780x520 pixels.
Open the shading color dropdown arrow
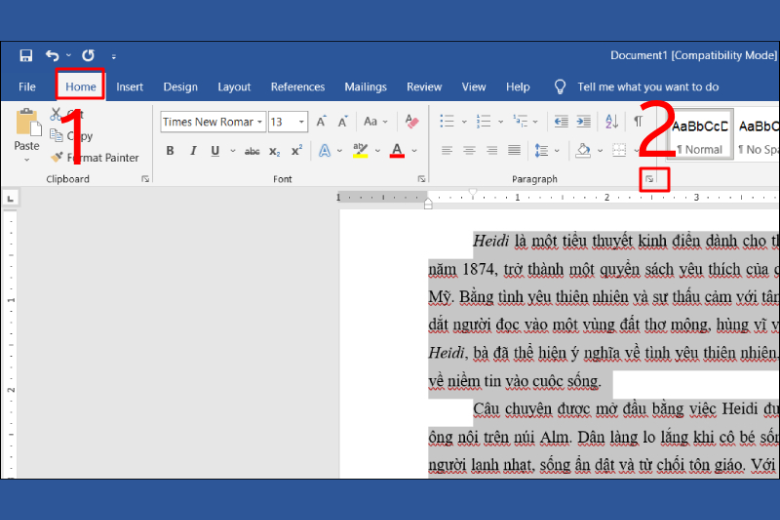[x=600, y=151]
